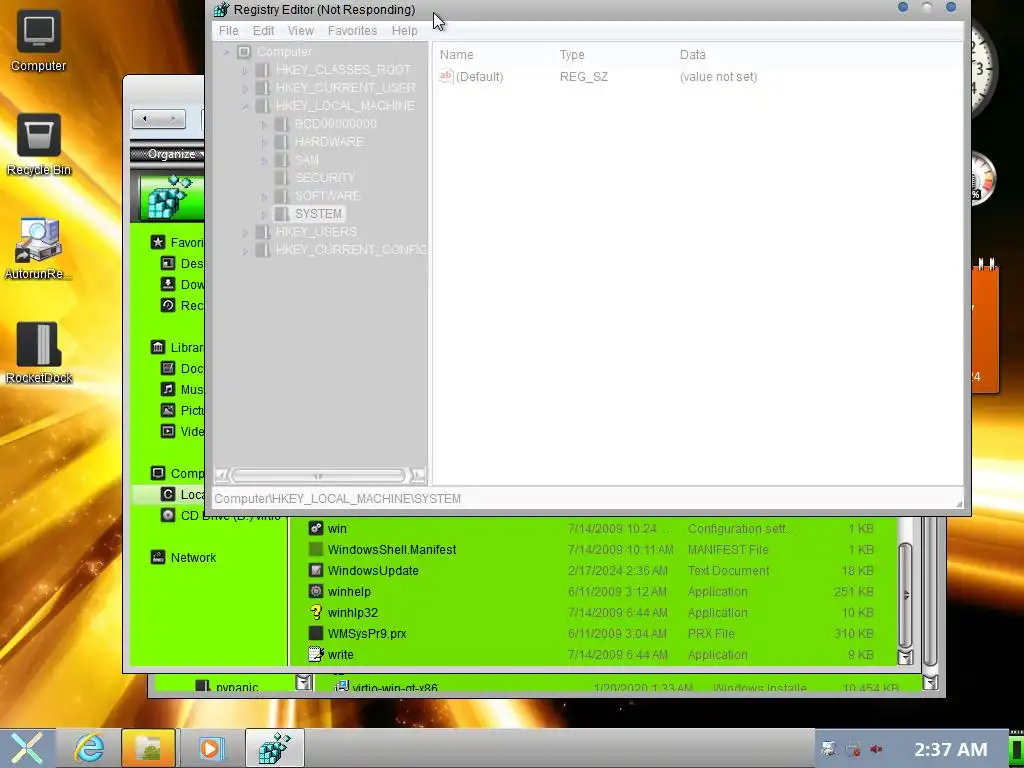Show the taskbar clock at 2:37 AM
The image size is (1024, 768).
coord(950,749)
